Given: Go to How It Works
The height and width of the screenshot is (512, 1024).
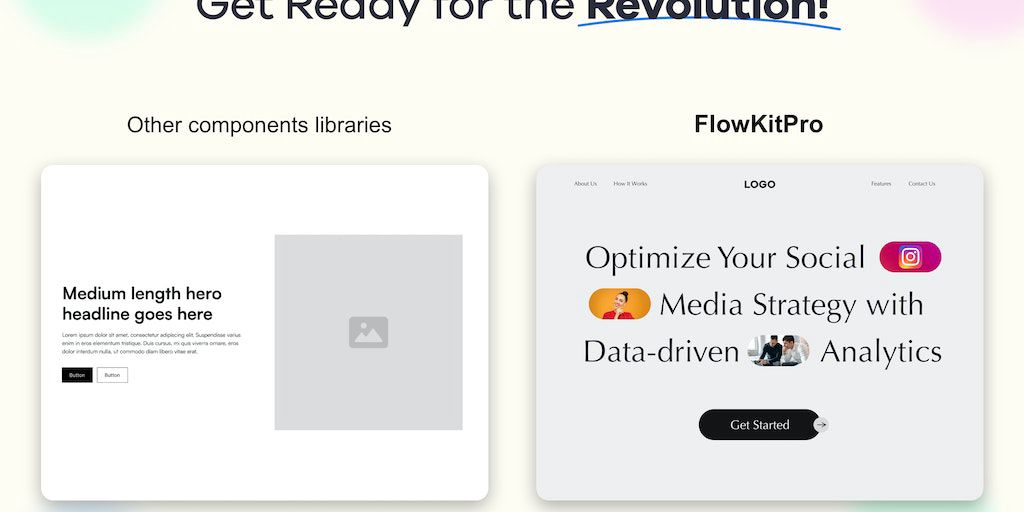Looking at the screenshot, I should point(630,184).
